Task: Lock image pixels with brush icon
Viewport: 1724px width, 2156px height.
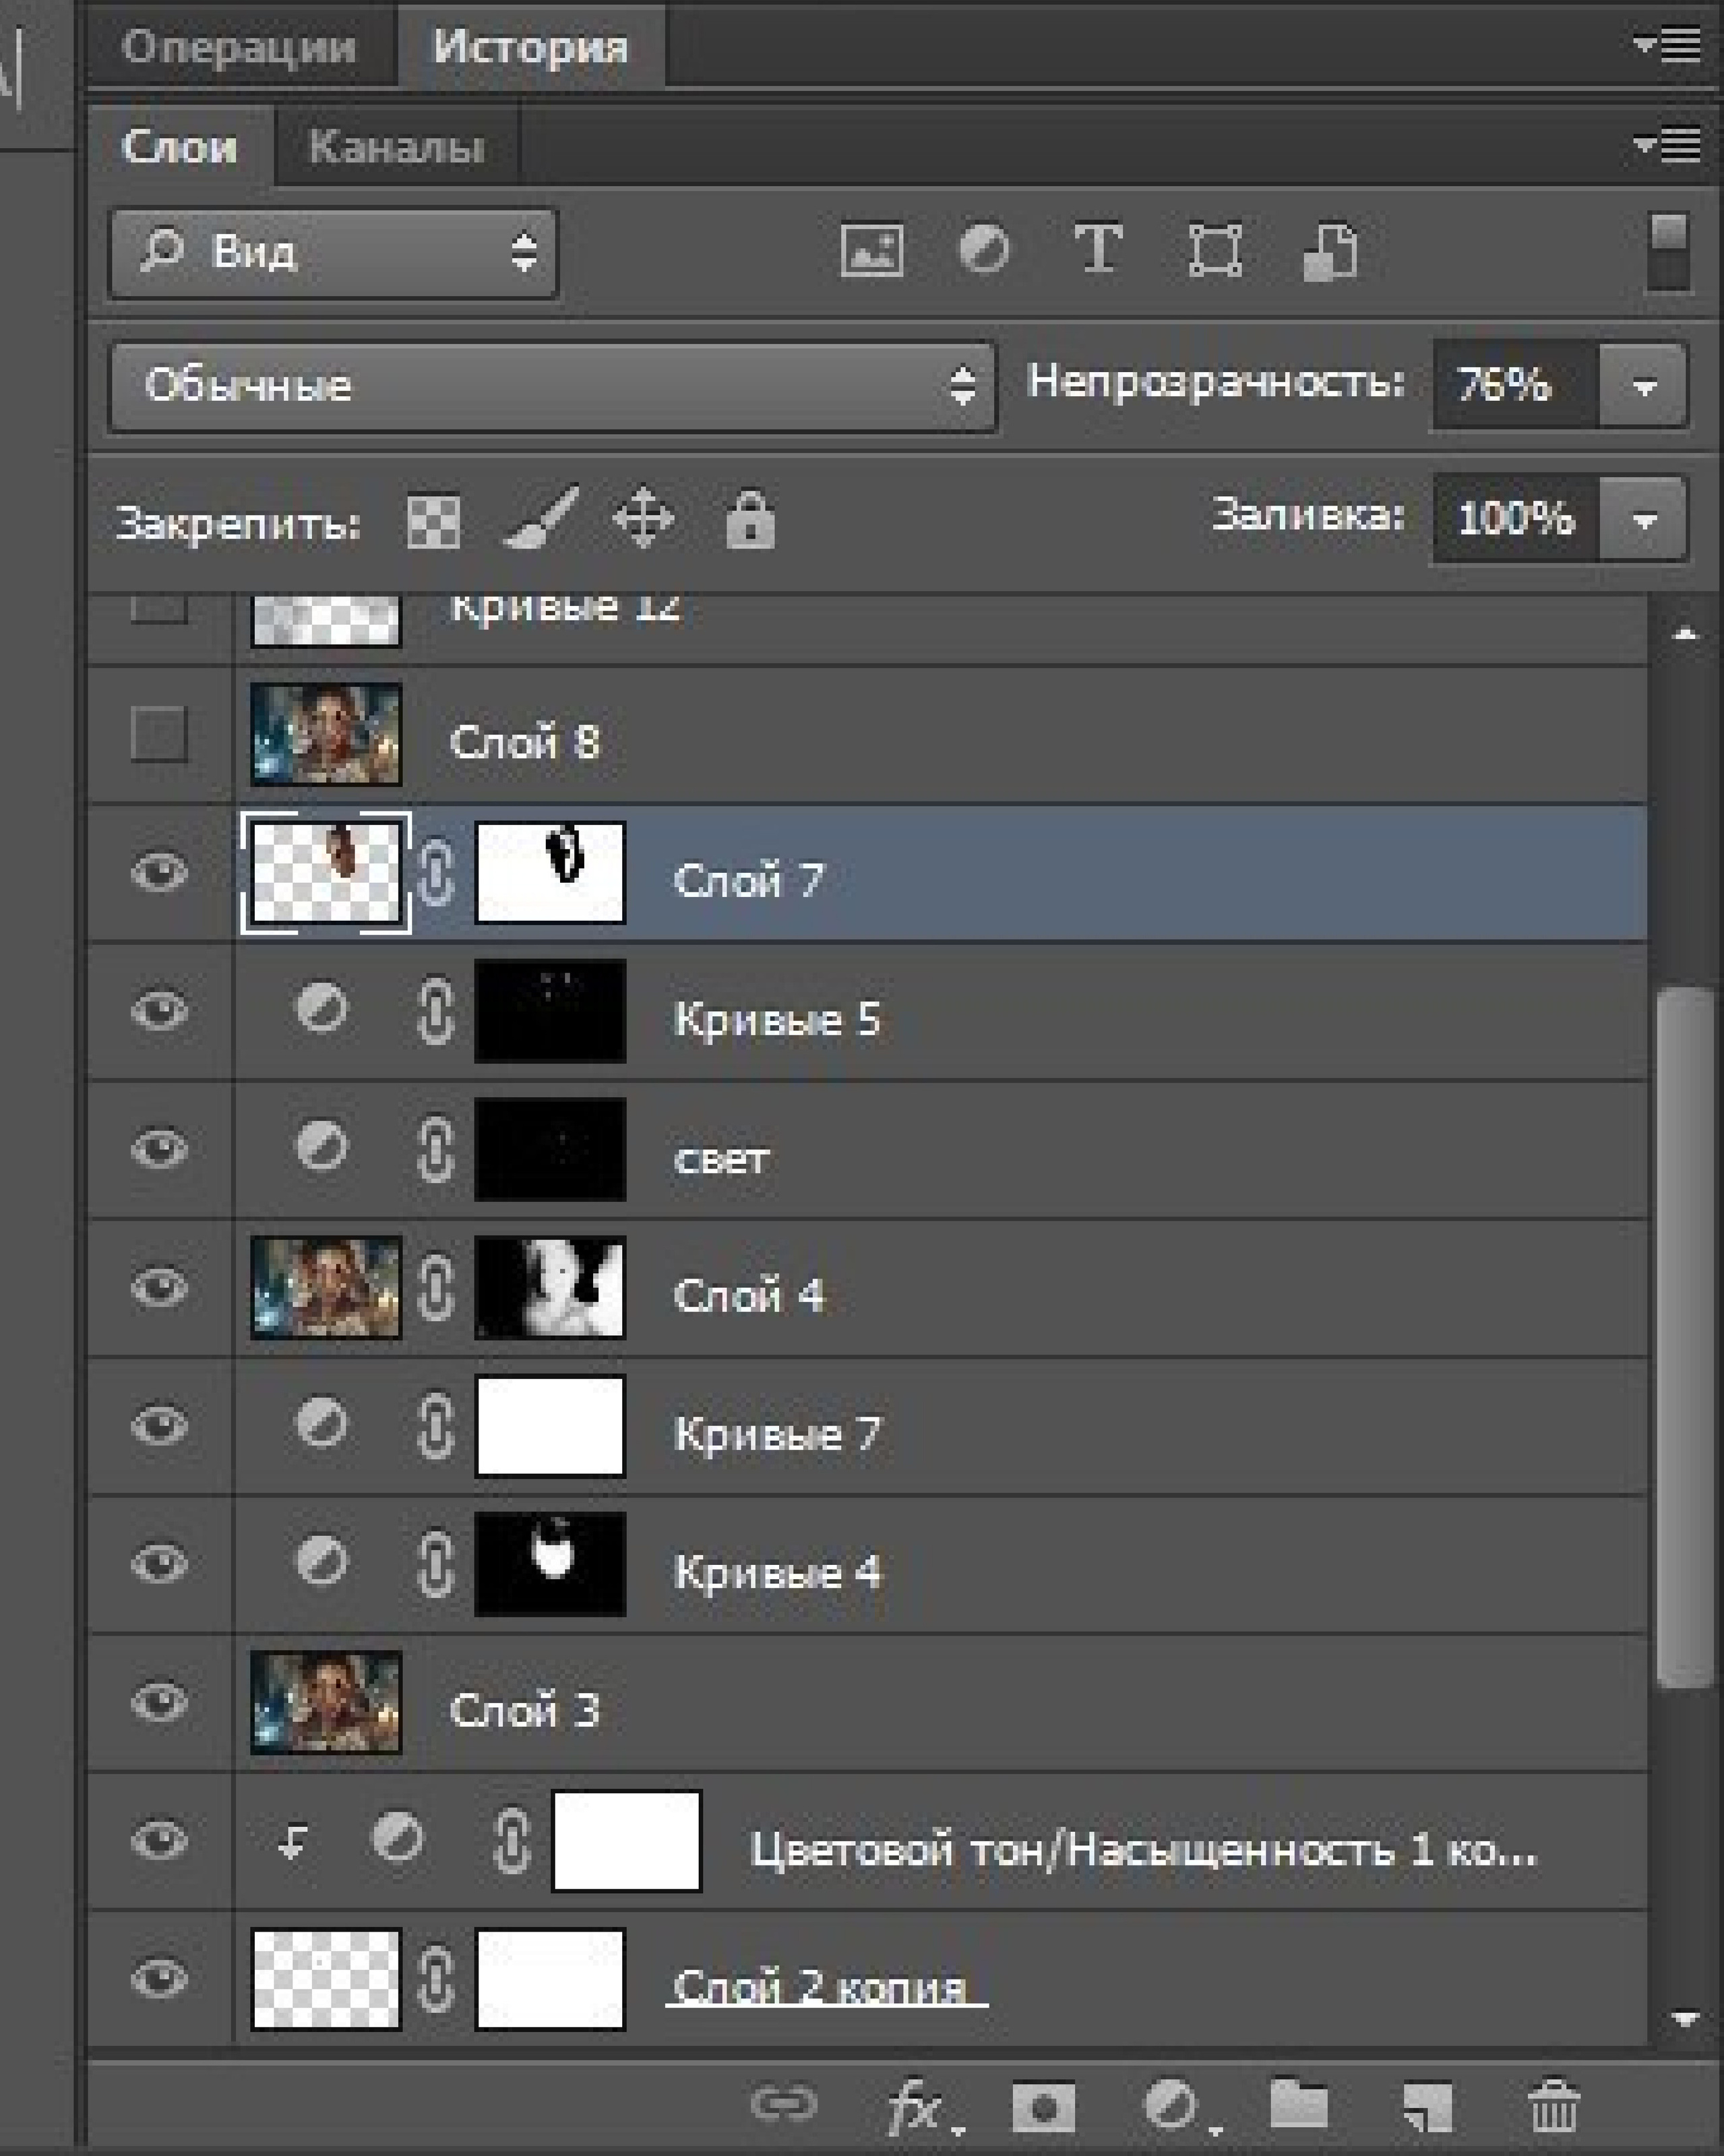Action: tap(540, 519)
